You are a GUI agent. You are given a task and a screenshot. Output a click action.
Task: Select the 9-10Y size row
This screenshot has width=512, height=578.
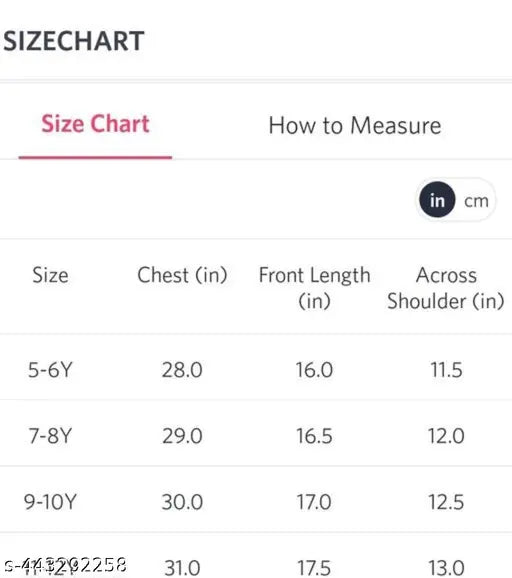[x=256, y=501]
